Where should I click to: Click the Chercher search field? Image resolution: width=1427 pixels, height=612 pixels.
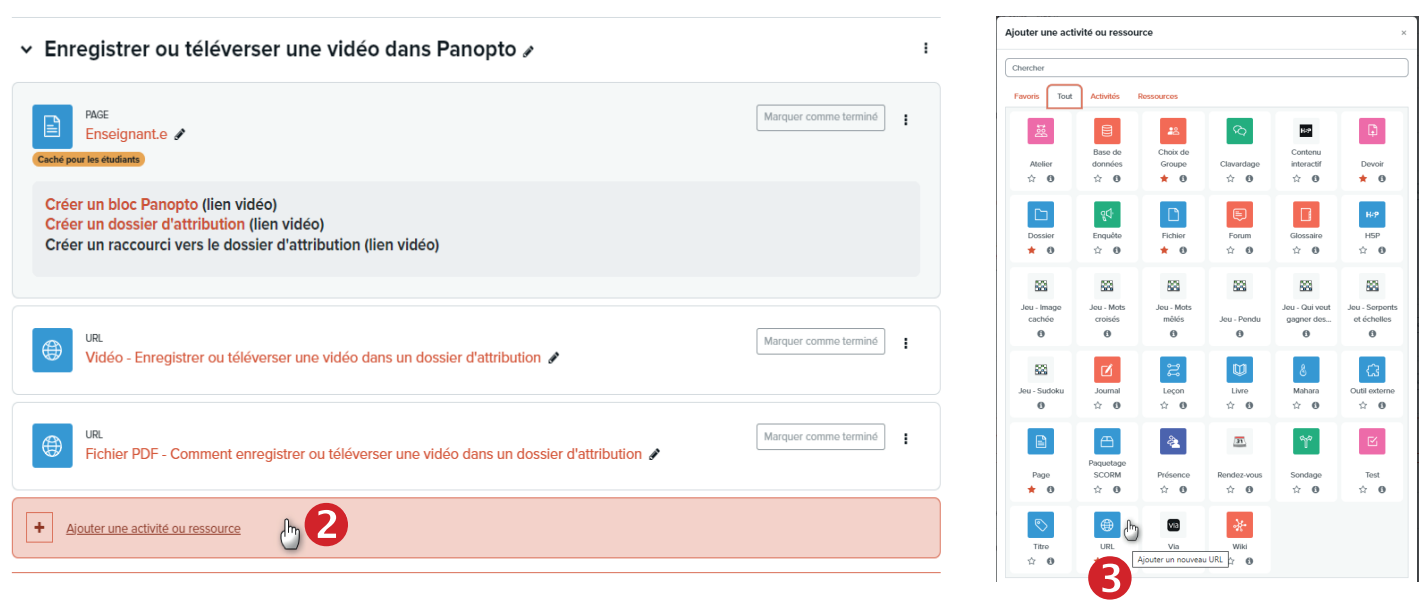(x=1206, y=68)
